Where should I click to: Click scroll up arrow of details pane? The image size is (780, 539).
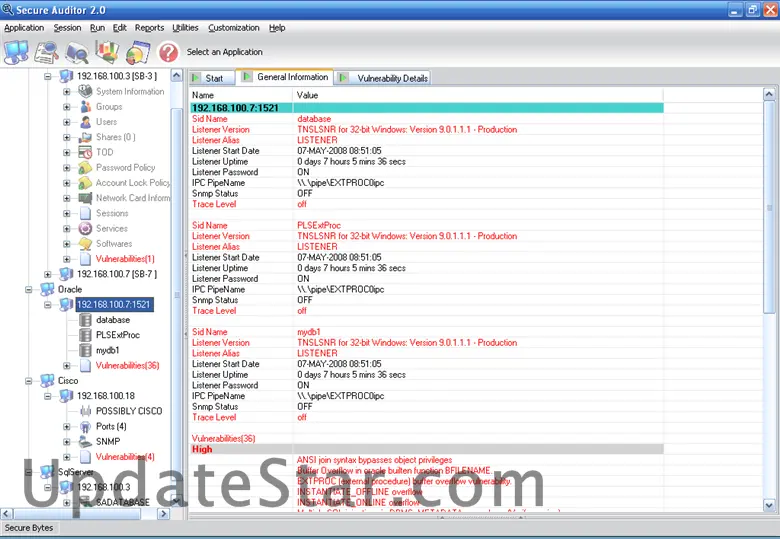point(769,94)
